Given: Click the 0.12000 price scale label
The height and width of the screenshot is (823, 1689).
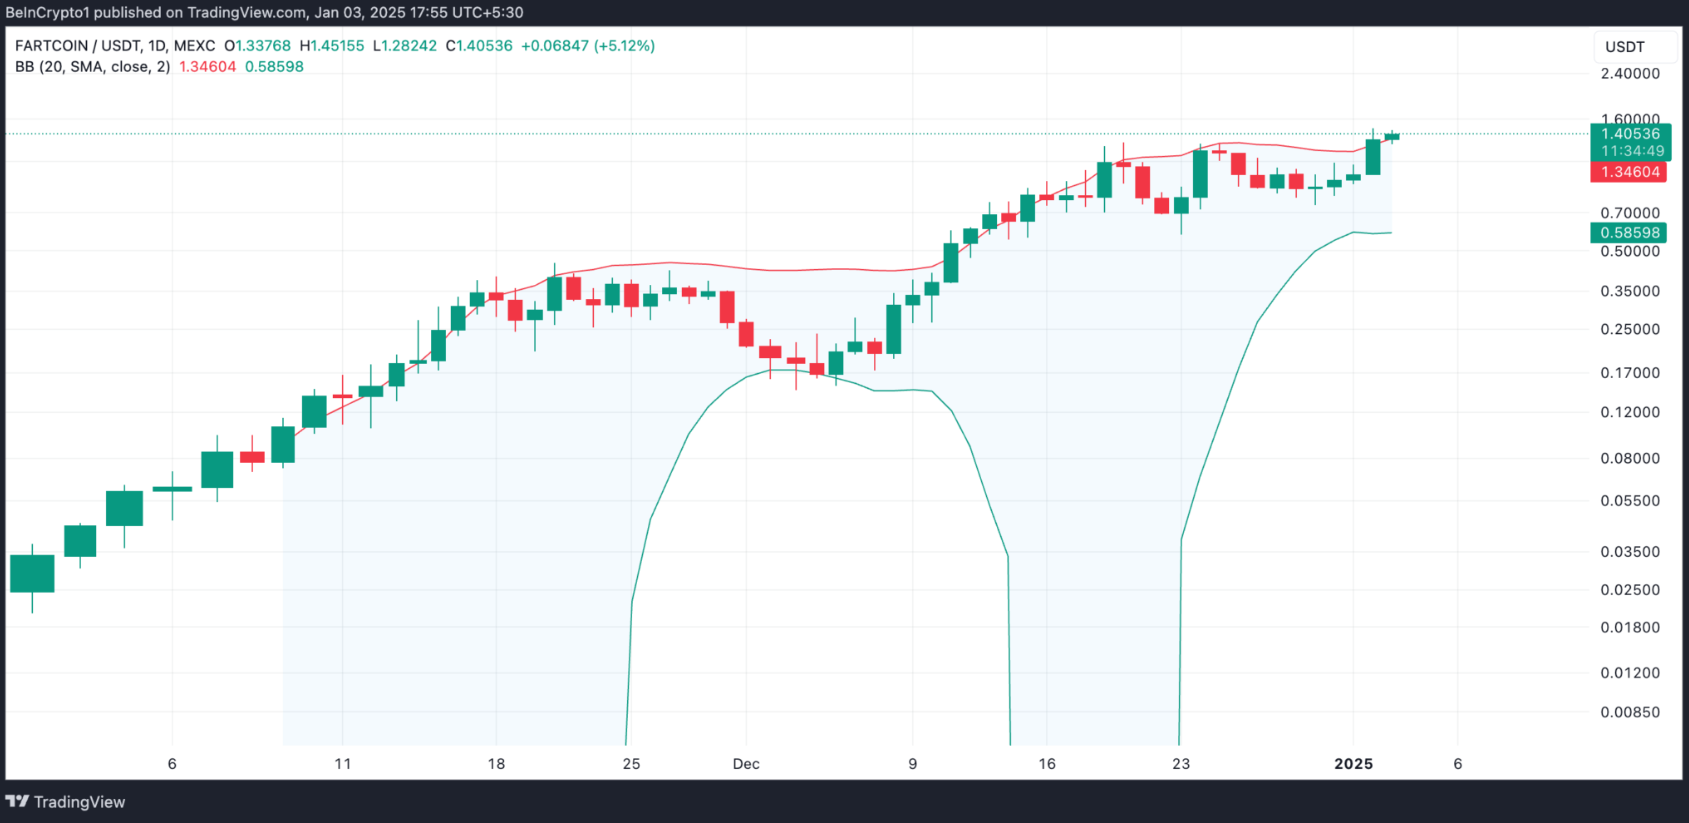Looking at the screenshot, I should tap(1630, 412).
